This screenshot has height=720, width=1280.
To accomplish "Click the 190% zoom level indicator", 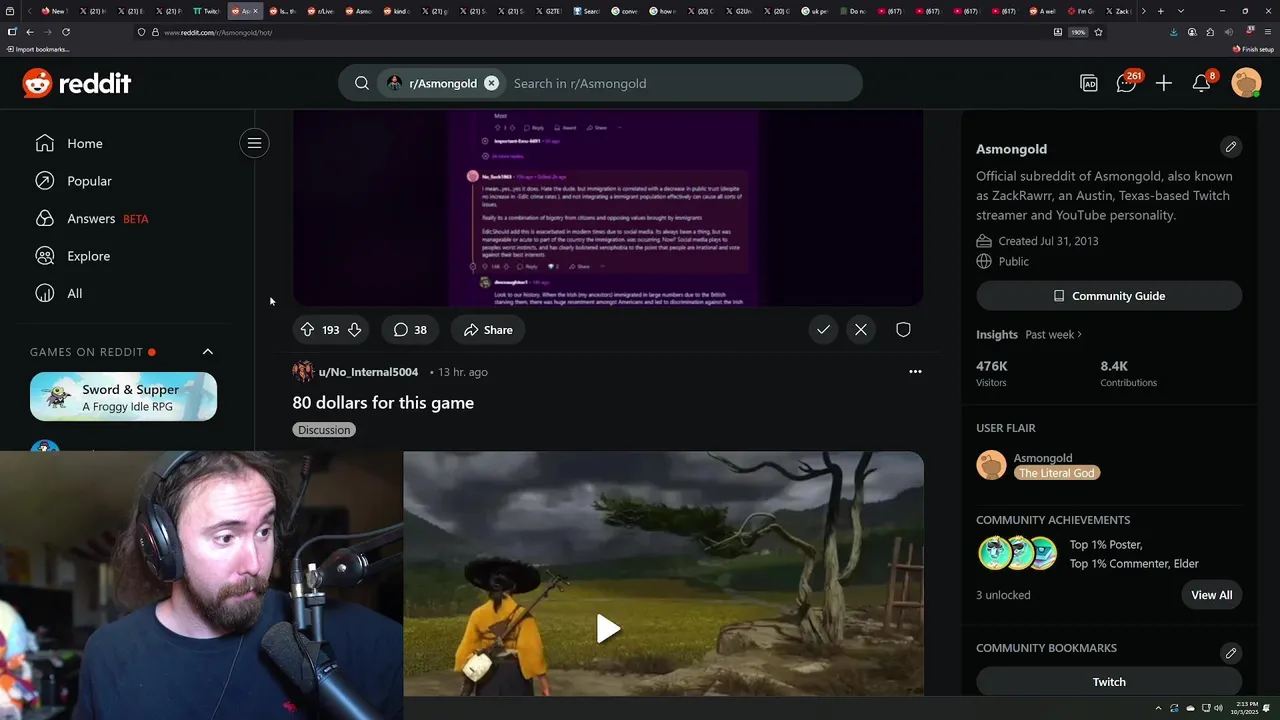I will [x=1078, y=32].
